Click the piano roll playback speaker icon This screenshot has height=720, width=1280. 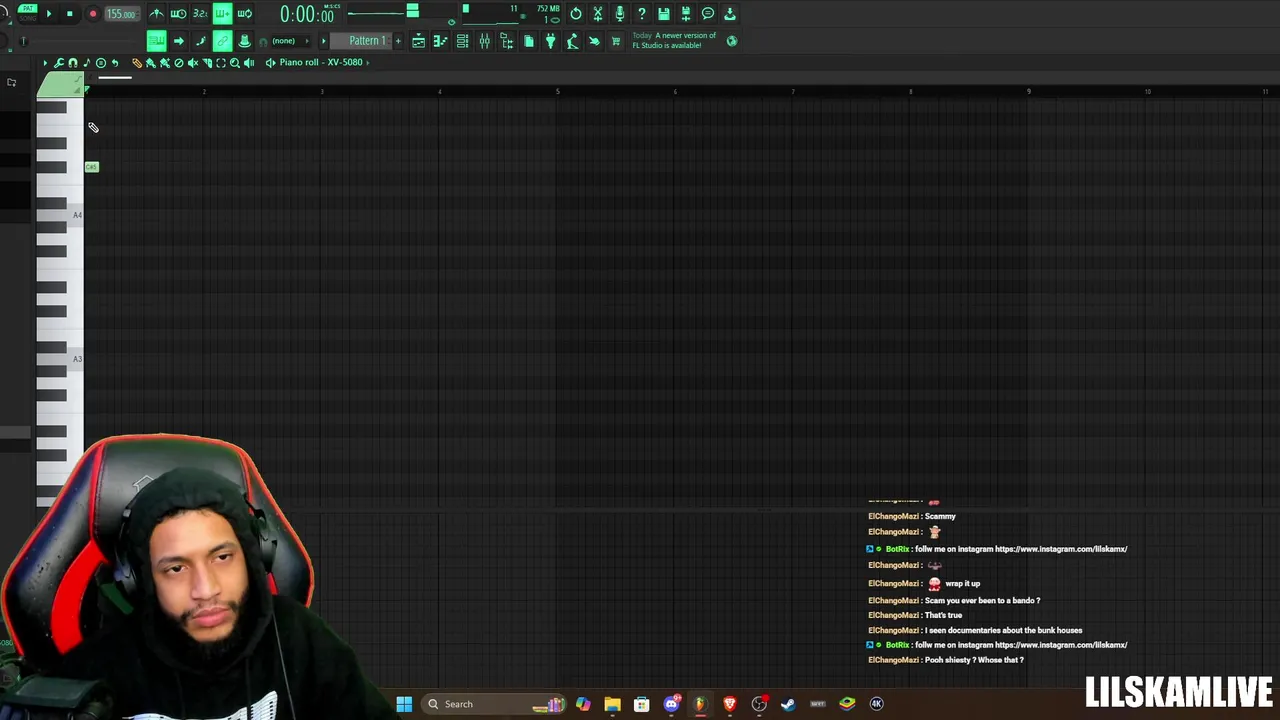[x=249, y=63]
